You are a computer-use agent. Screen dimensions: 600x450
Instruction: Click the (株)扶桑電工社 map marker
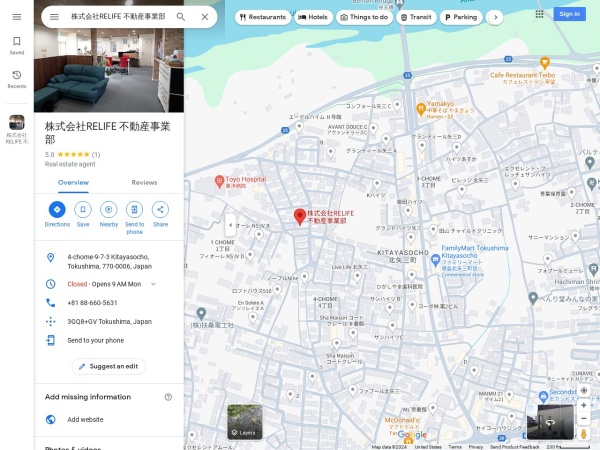click(201, 314)
